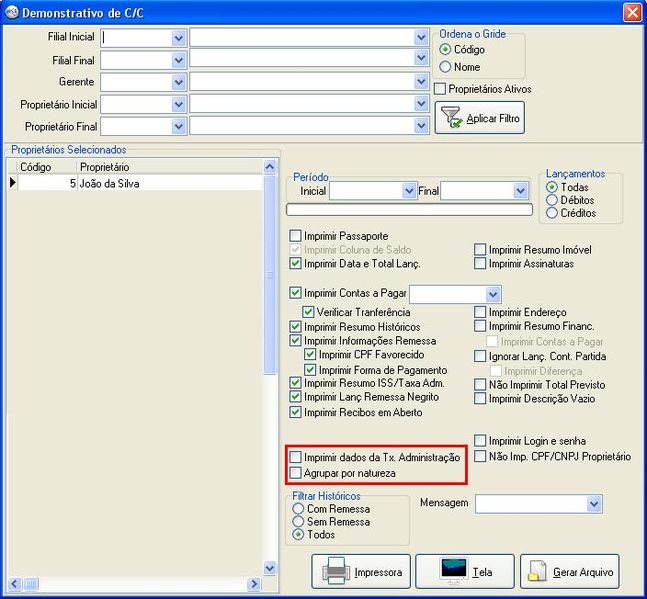Select the João da Silva row
647x599 pixels.
pos(140,183)
